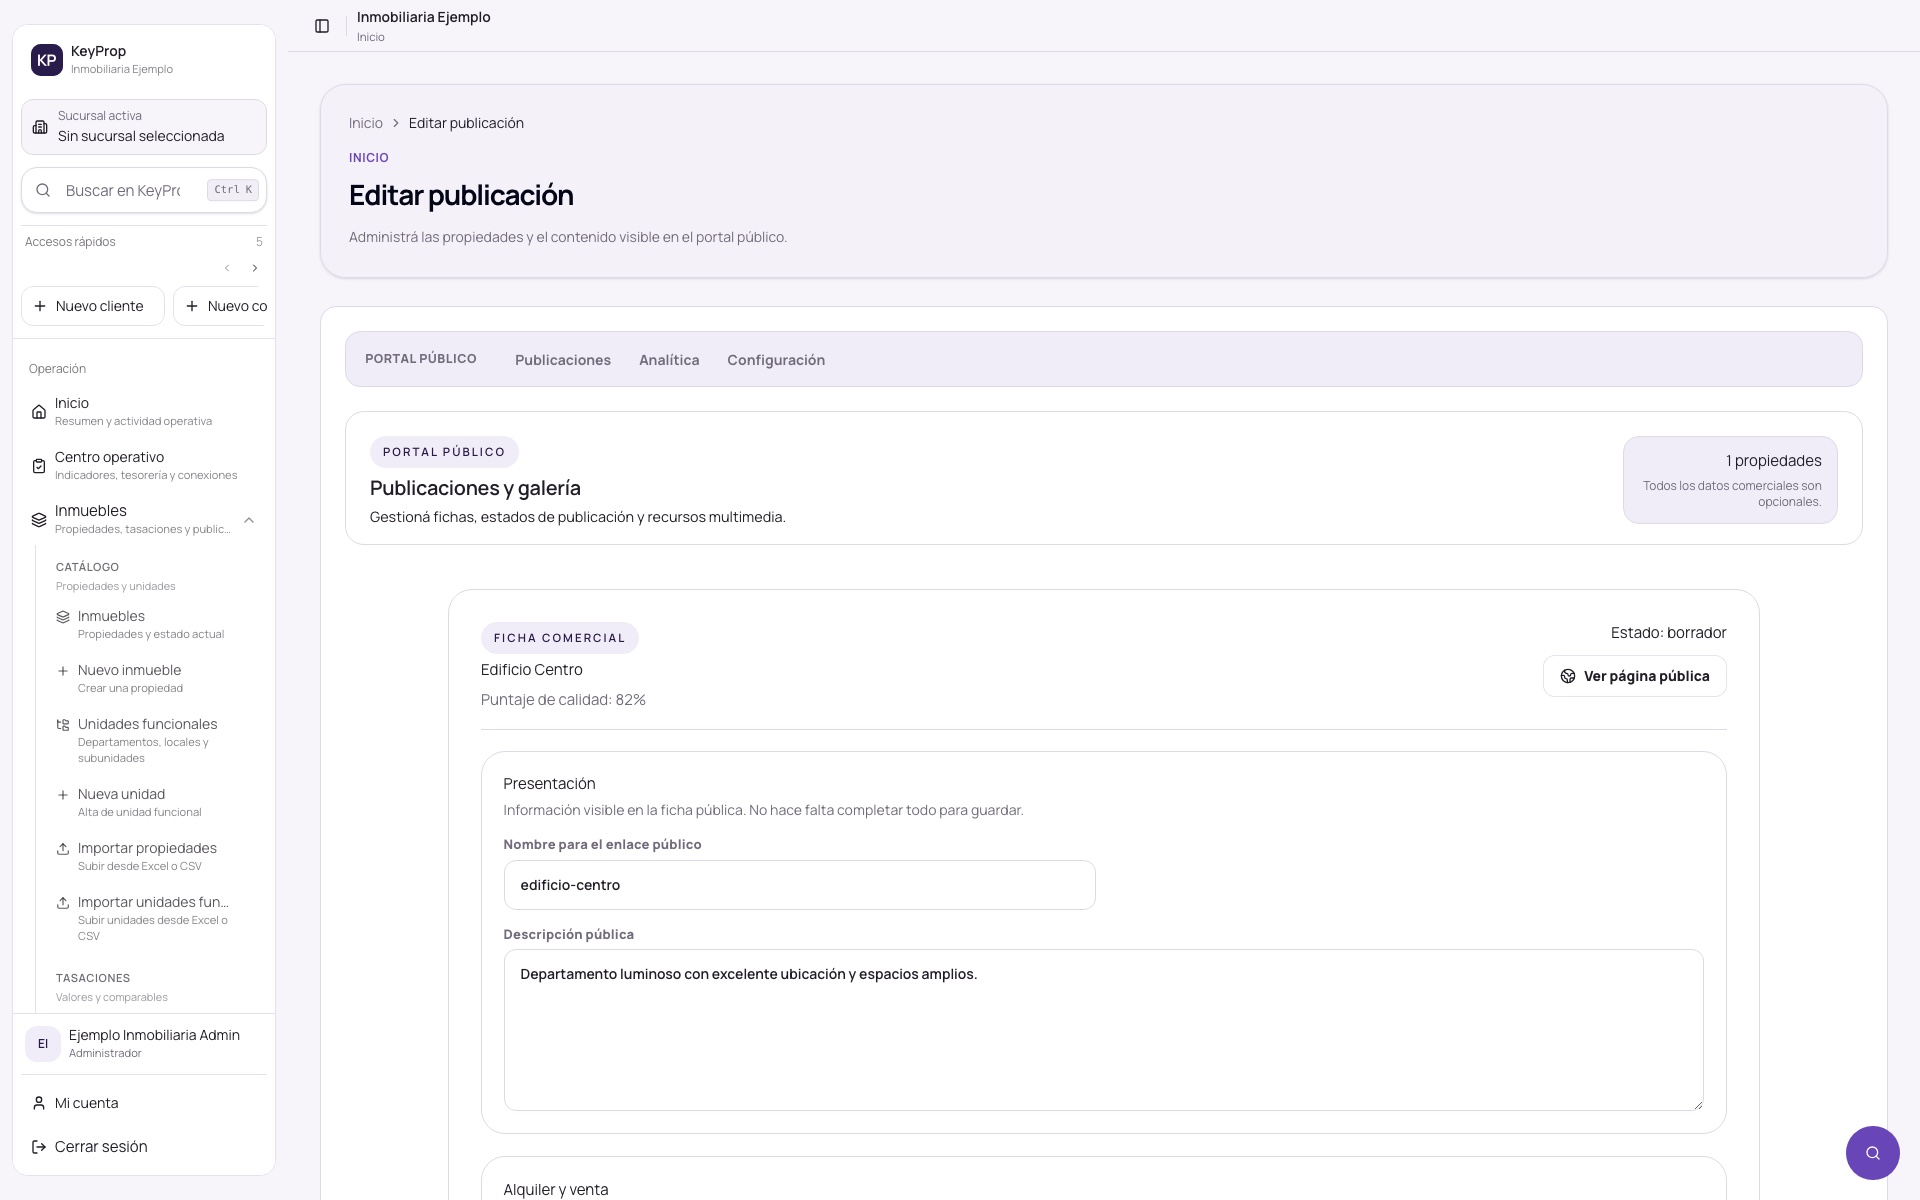Click the EI user avatar
Image resolution: width=1920 pixels, height=1200 pixels.
pos(43,1044)
